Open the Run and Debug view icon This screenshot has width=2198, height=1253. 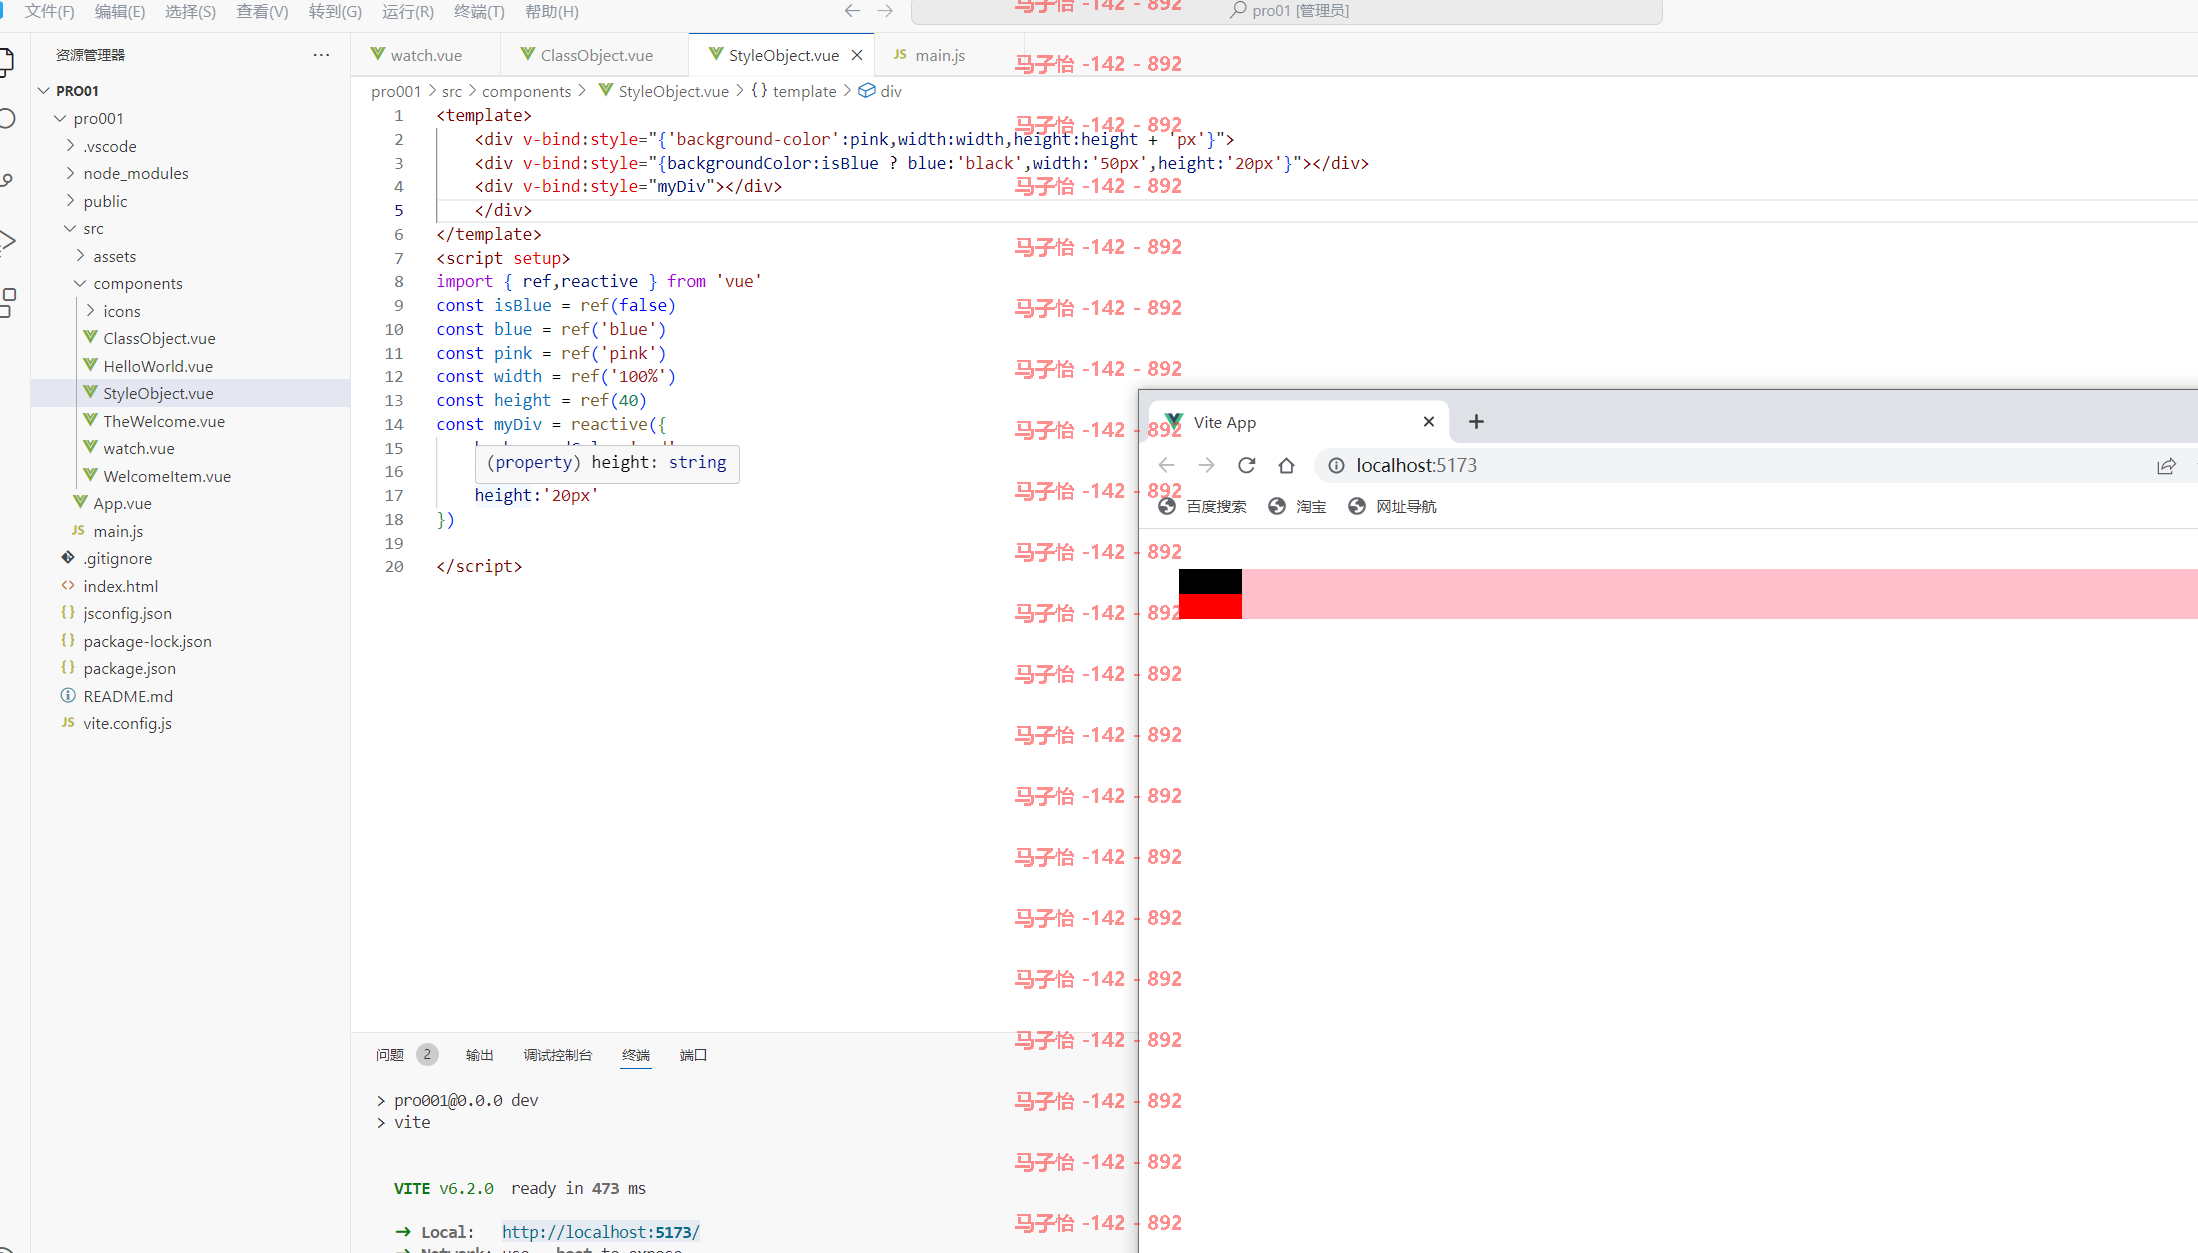7,240
